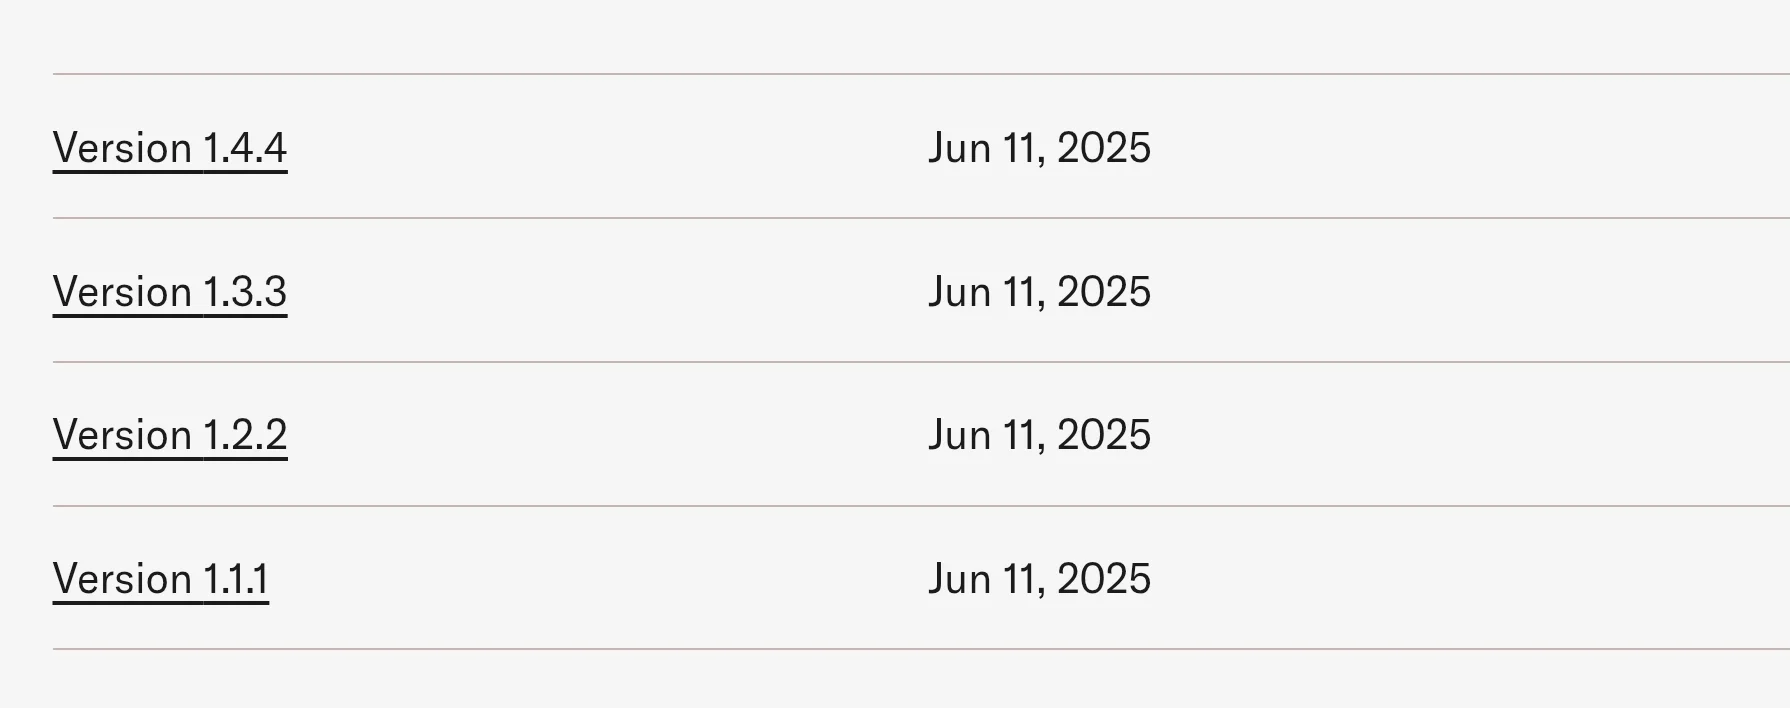Click the number 1.3.3 in the second link
This screenshot has width=1790, height=708.
245,292
